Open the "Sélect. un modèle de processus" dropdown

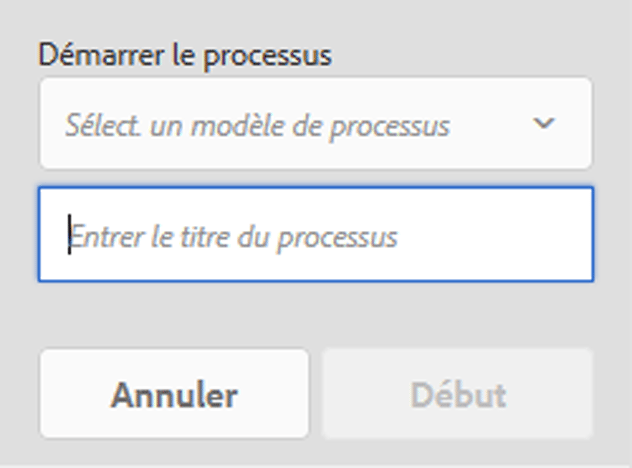pyautogui.click(x=315, y=124)
